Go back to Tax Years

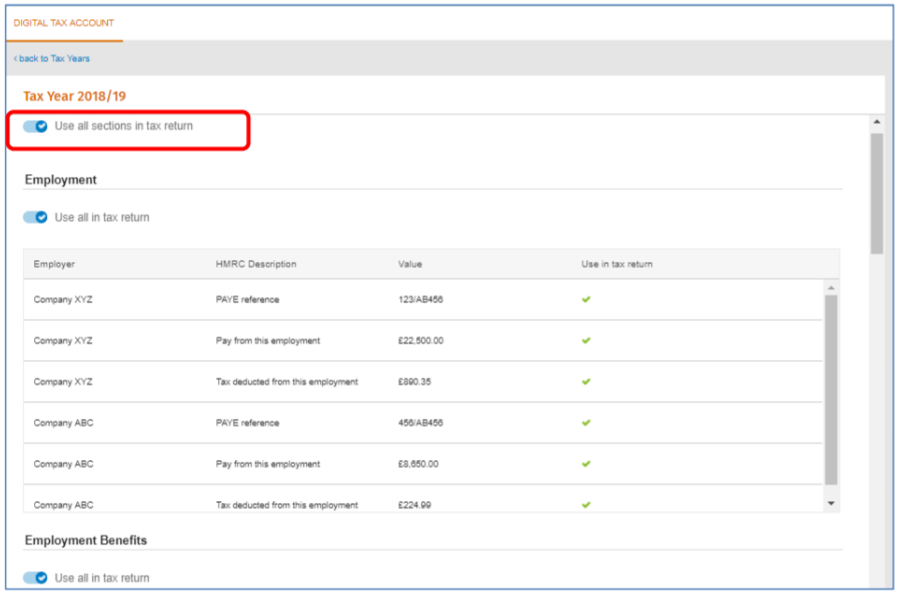52,59
